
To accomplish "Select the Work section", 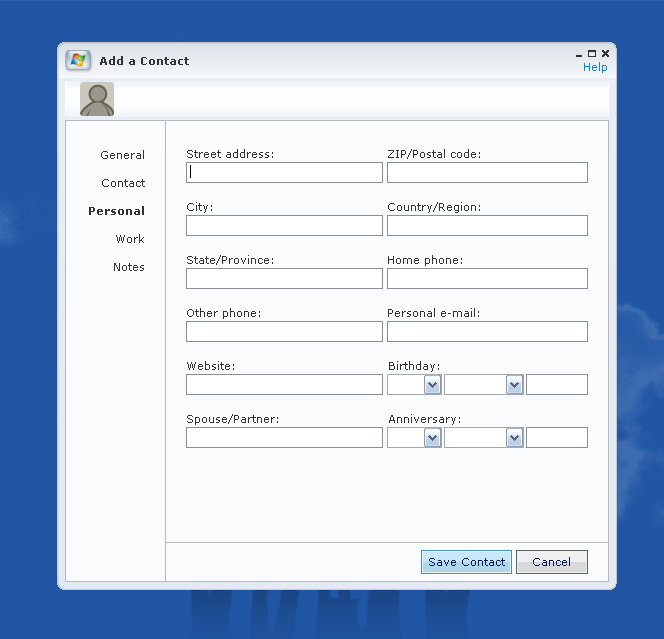I will (130, 239).
